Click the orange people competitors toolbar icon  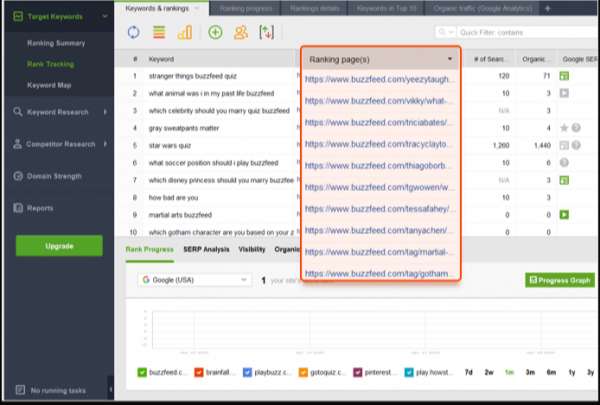pos(241,32)
